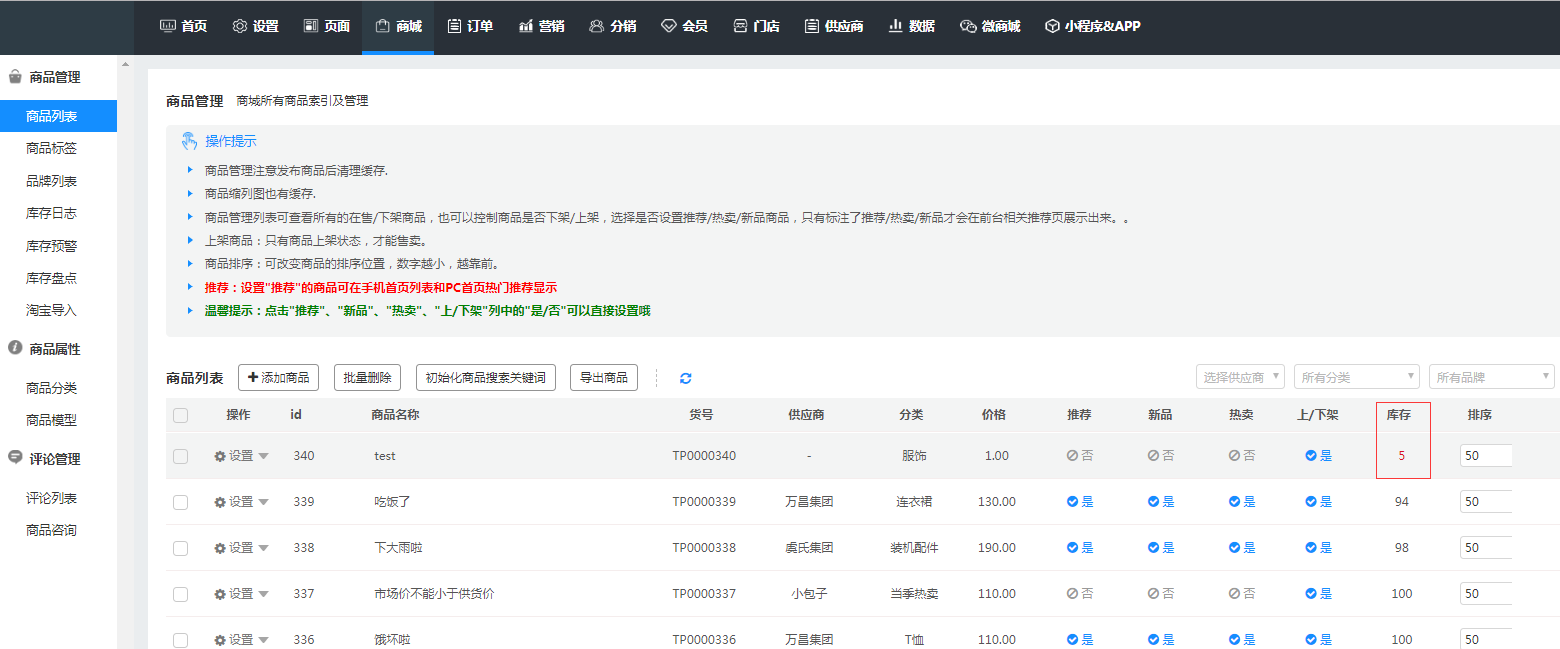Click the 商品管理 basket icon in sidebar

15,77
